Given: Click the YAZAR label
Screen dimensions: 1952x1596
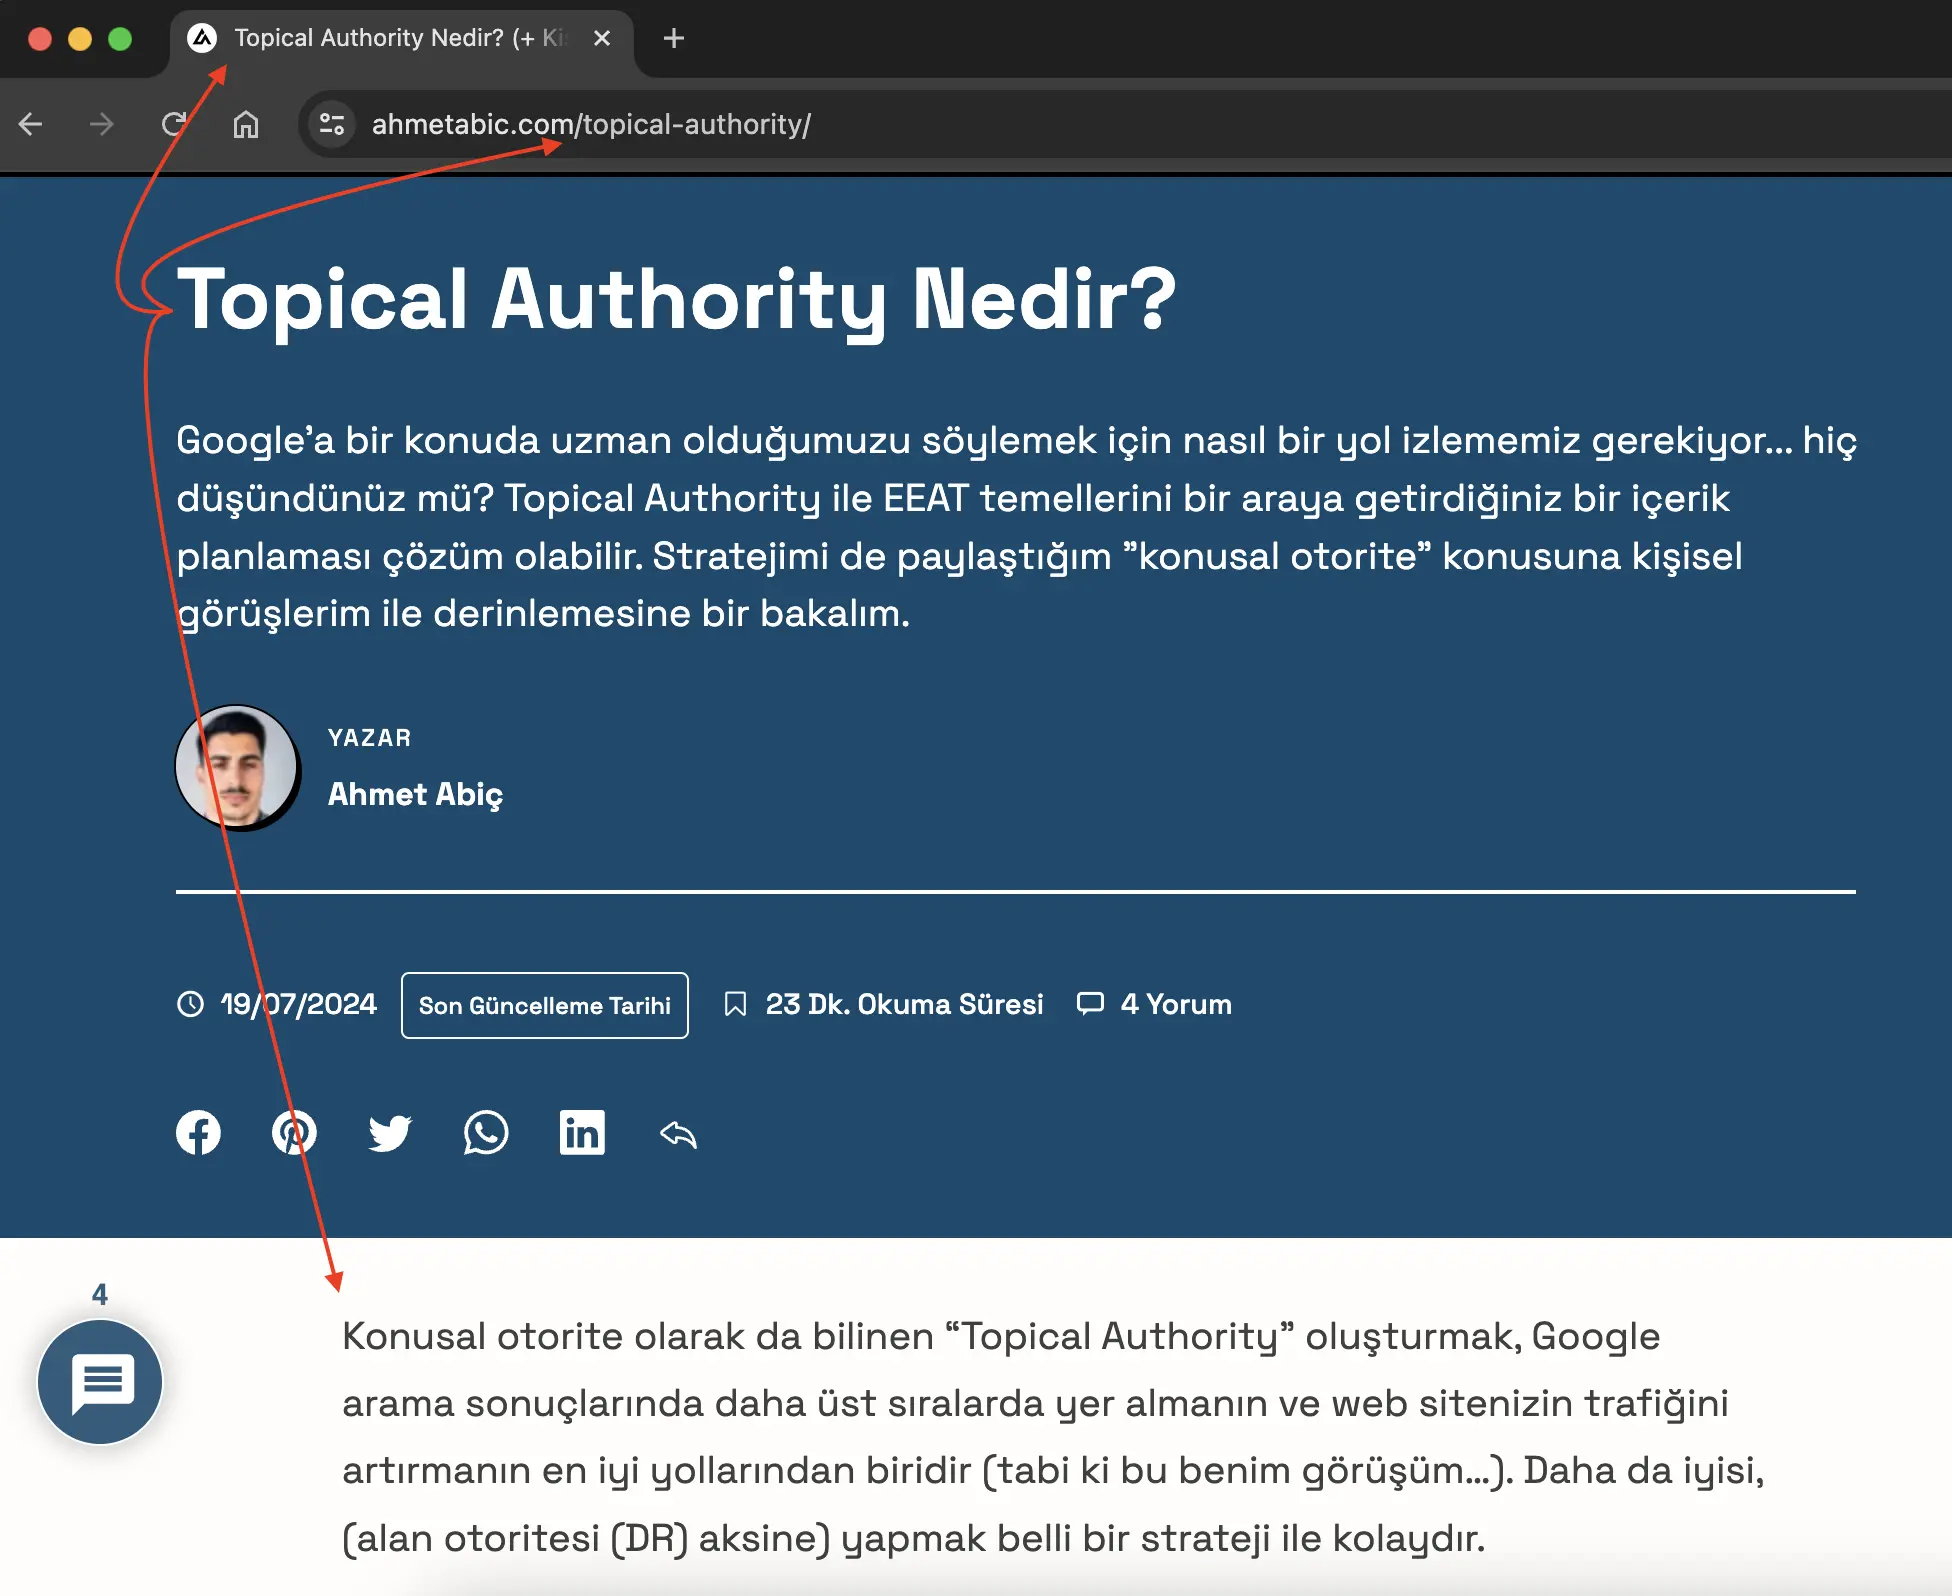Looking at the screenshot, I should (369, 738).
